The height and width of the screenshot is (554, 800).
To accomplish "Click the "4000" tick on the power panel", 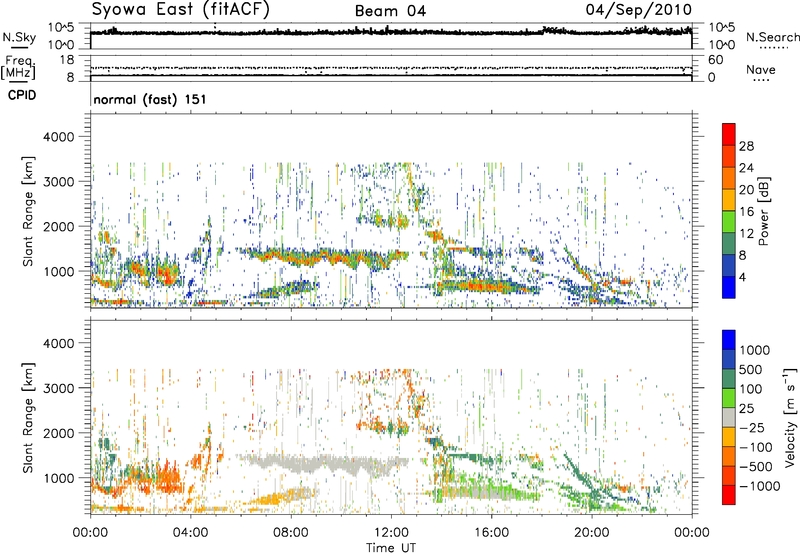I will (x=60, y=137).
